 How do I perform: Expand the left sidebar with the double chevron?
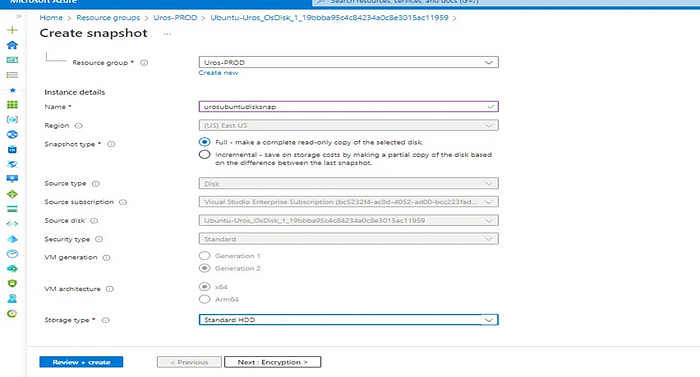pyautogui.click(x=19, y=17)
